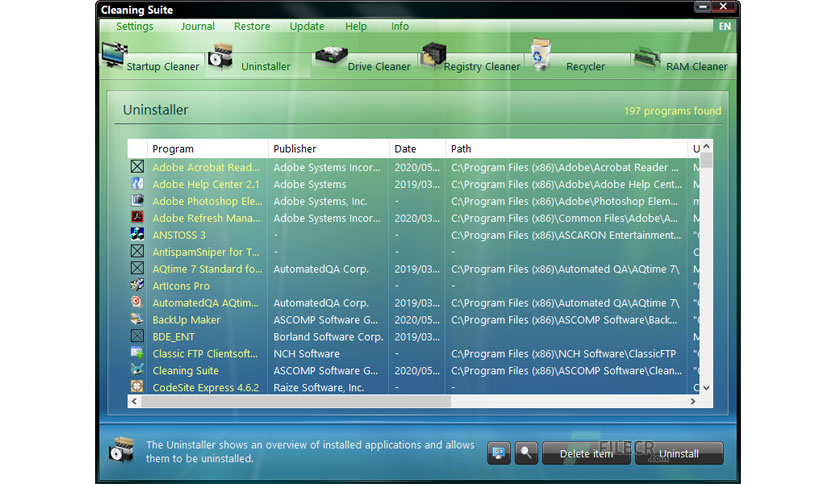This screenshot has width=836, height=484.
Task: Sort by the Publisher column header
Action: 329,149
